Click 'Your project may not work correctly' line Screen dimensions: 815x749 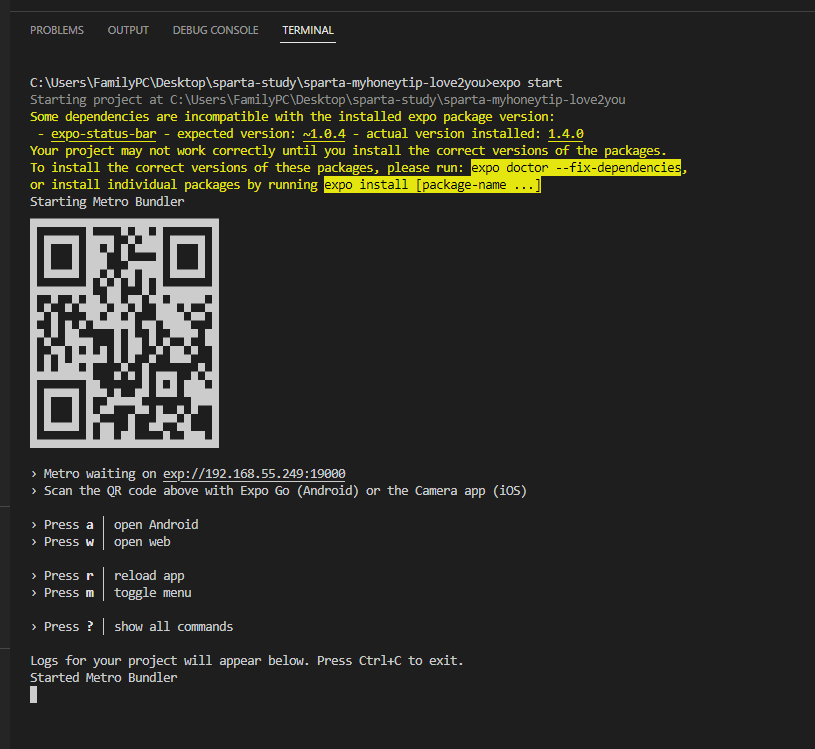(348, 151)
